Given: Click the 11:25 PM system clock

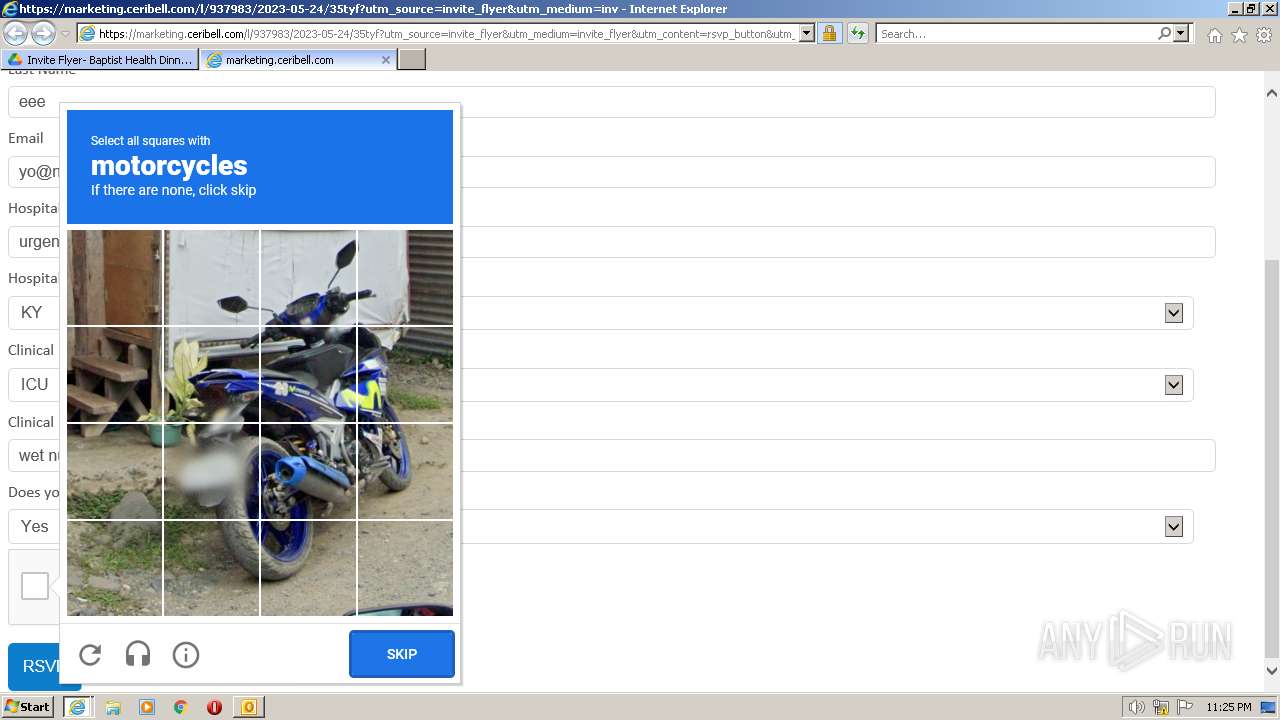Looking at the screenshot, I should (1229, 707).
